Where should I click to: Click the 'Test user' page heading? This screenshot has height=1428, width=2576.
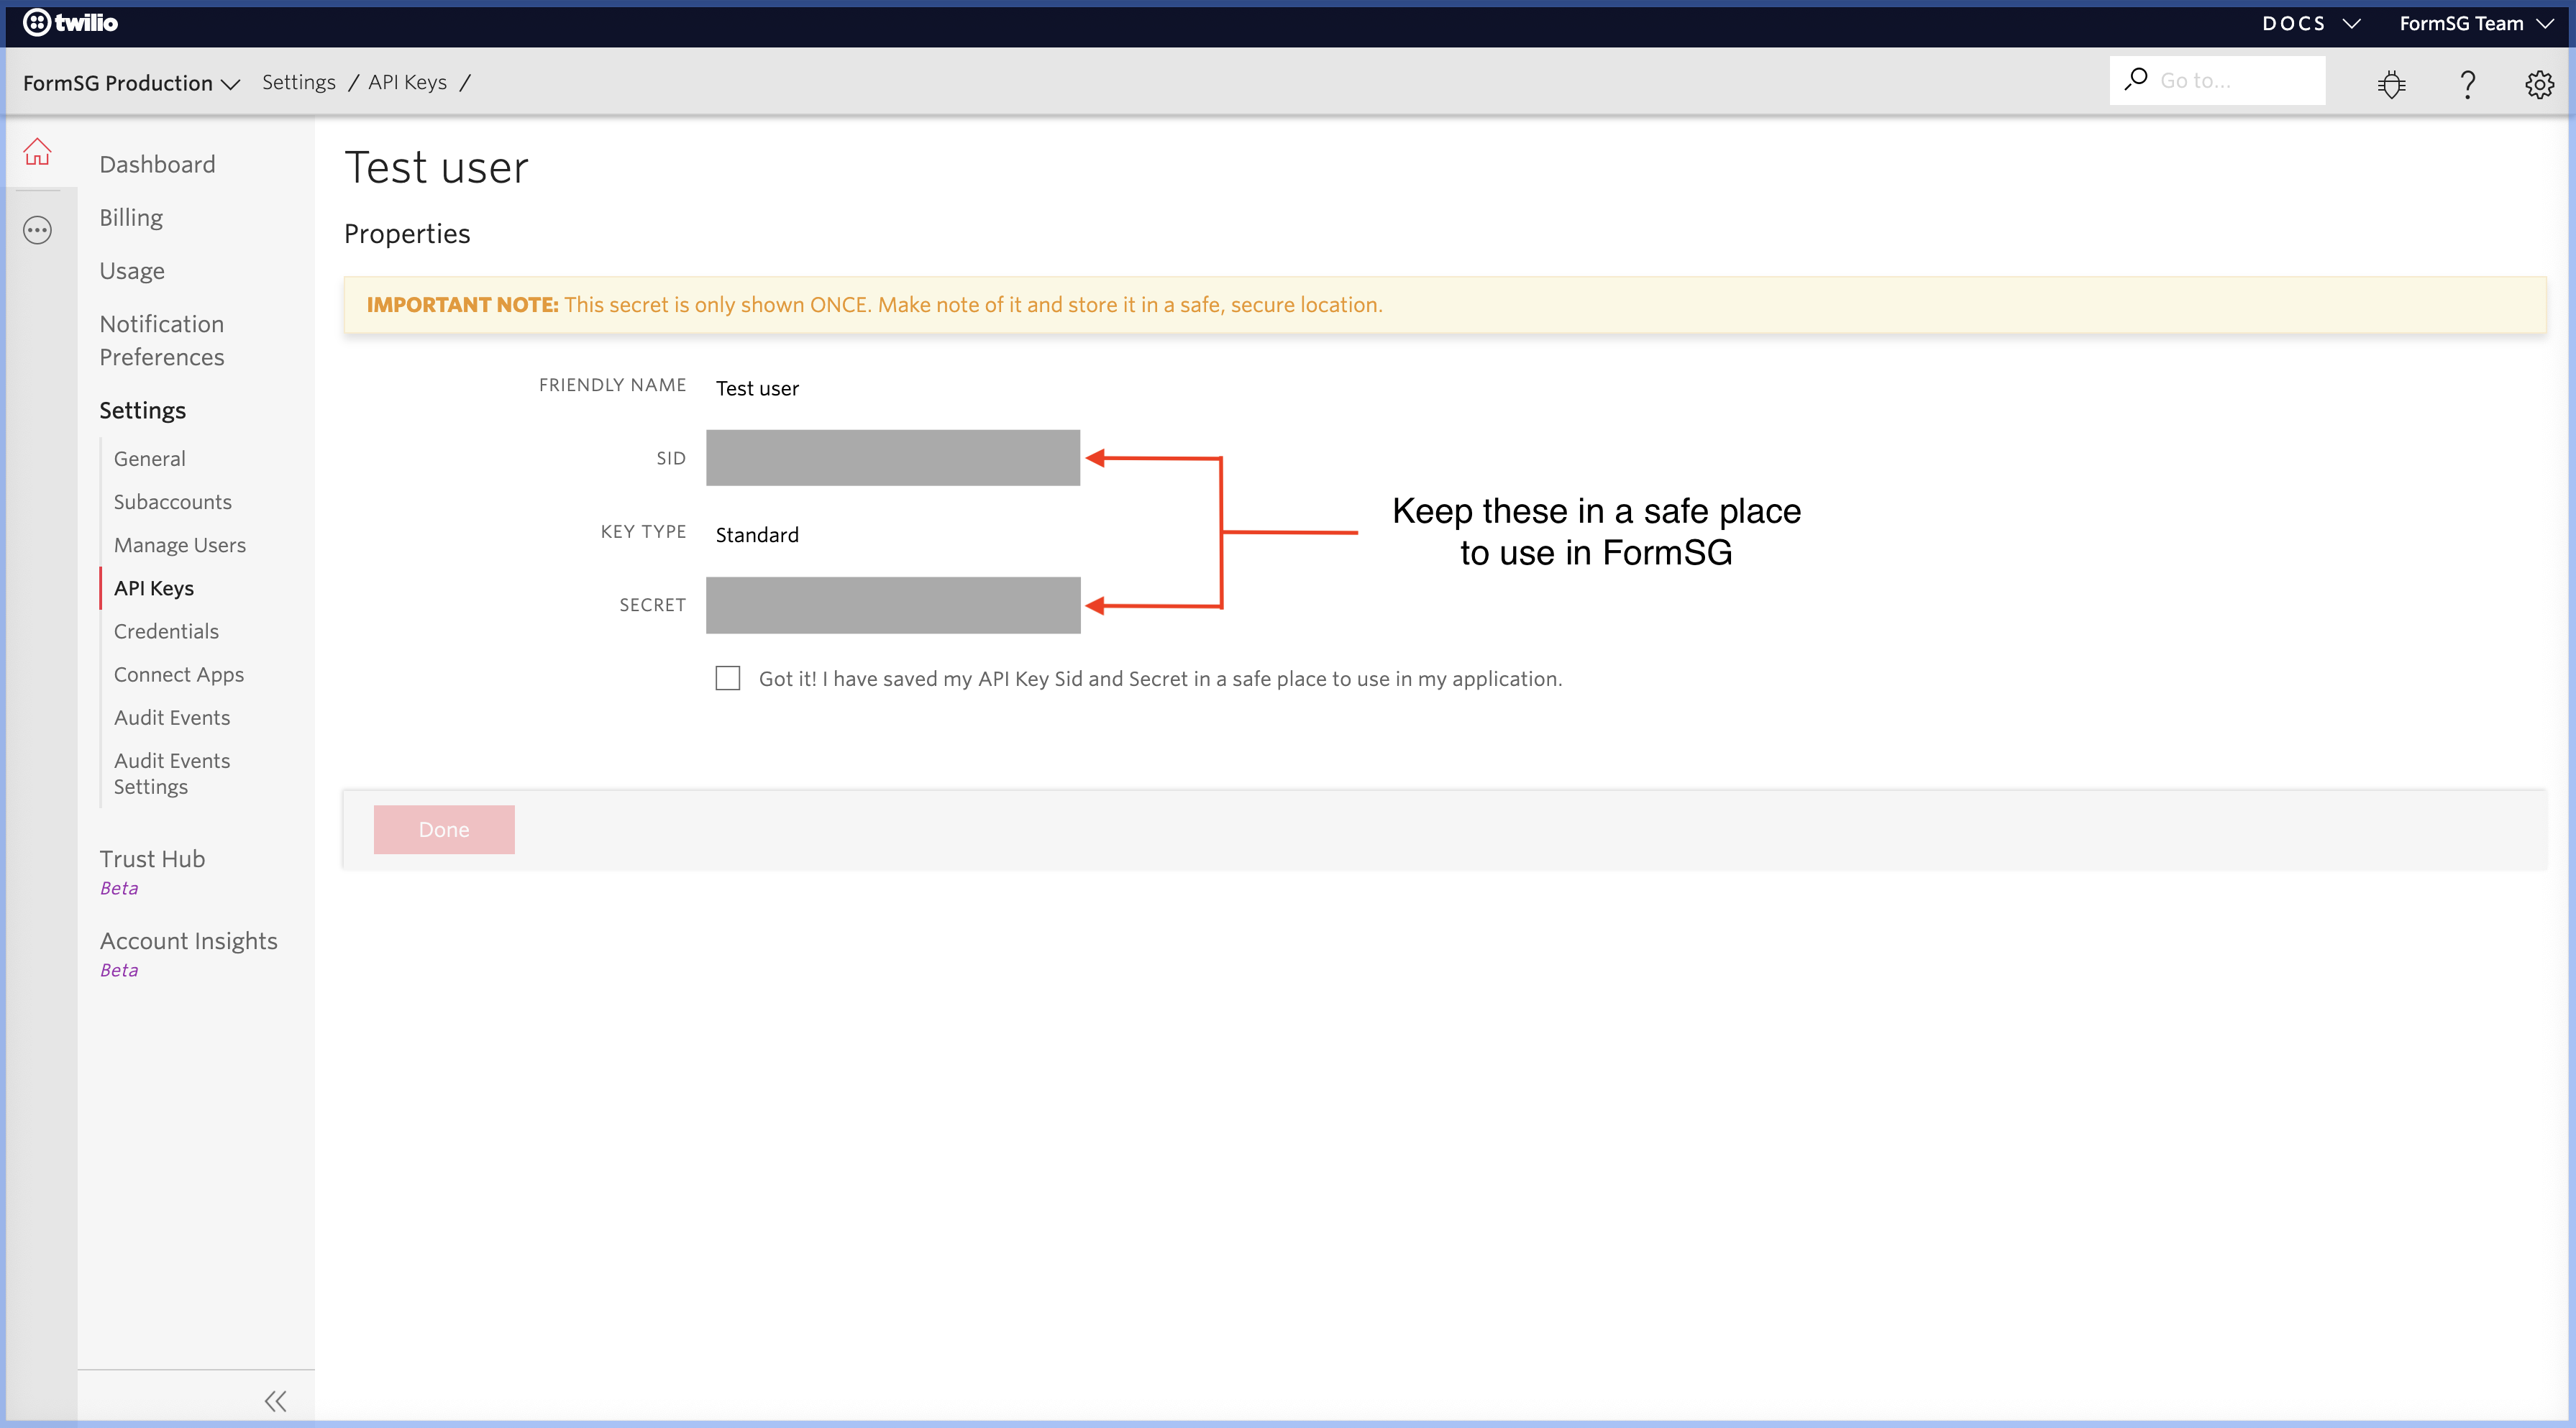click(436, 167)
